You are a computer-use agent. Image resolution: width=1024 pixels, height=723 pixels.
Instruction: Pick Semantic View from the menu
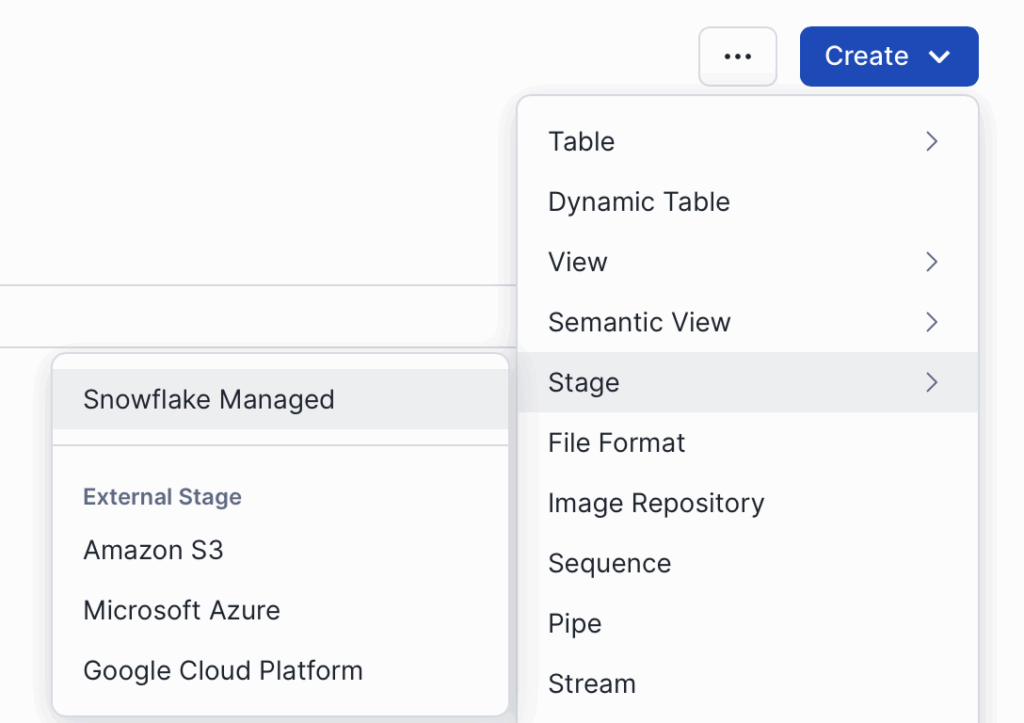(639, 322)
